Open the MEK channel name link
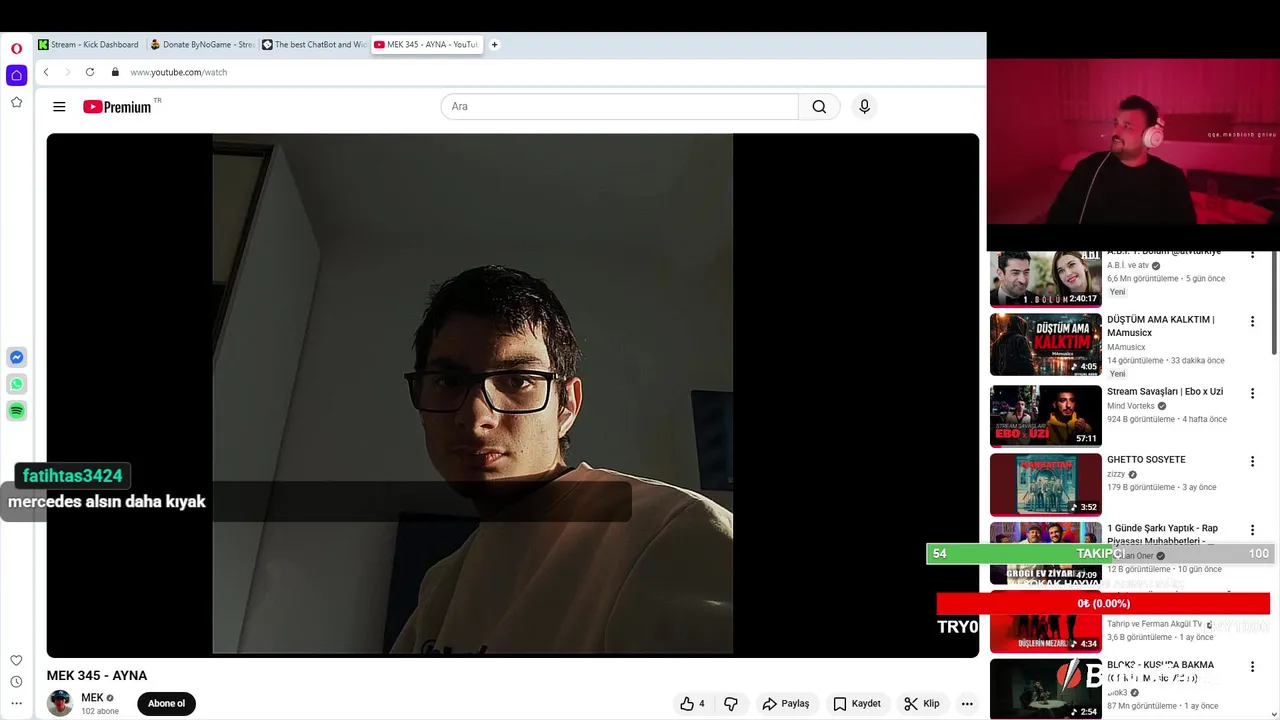The height and width of the screenshot is (720, 1280). [x=92, y=698]
